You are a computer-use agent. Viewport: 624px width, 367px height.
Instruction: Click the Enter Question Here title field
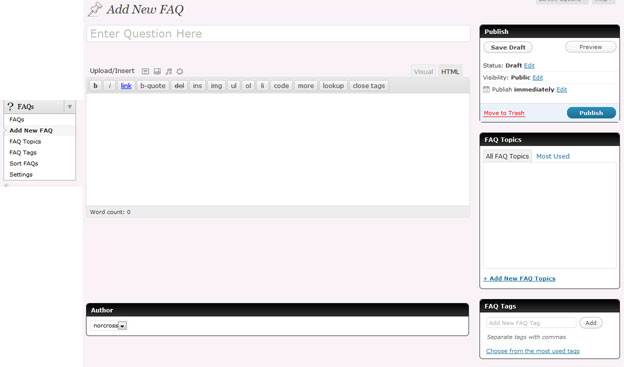point(278,34)
